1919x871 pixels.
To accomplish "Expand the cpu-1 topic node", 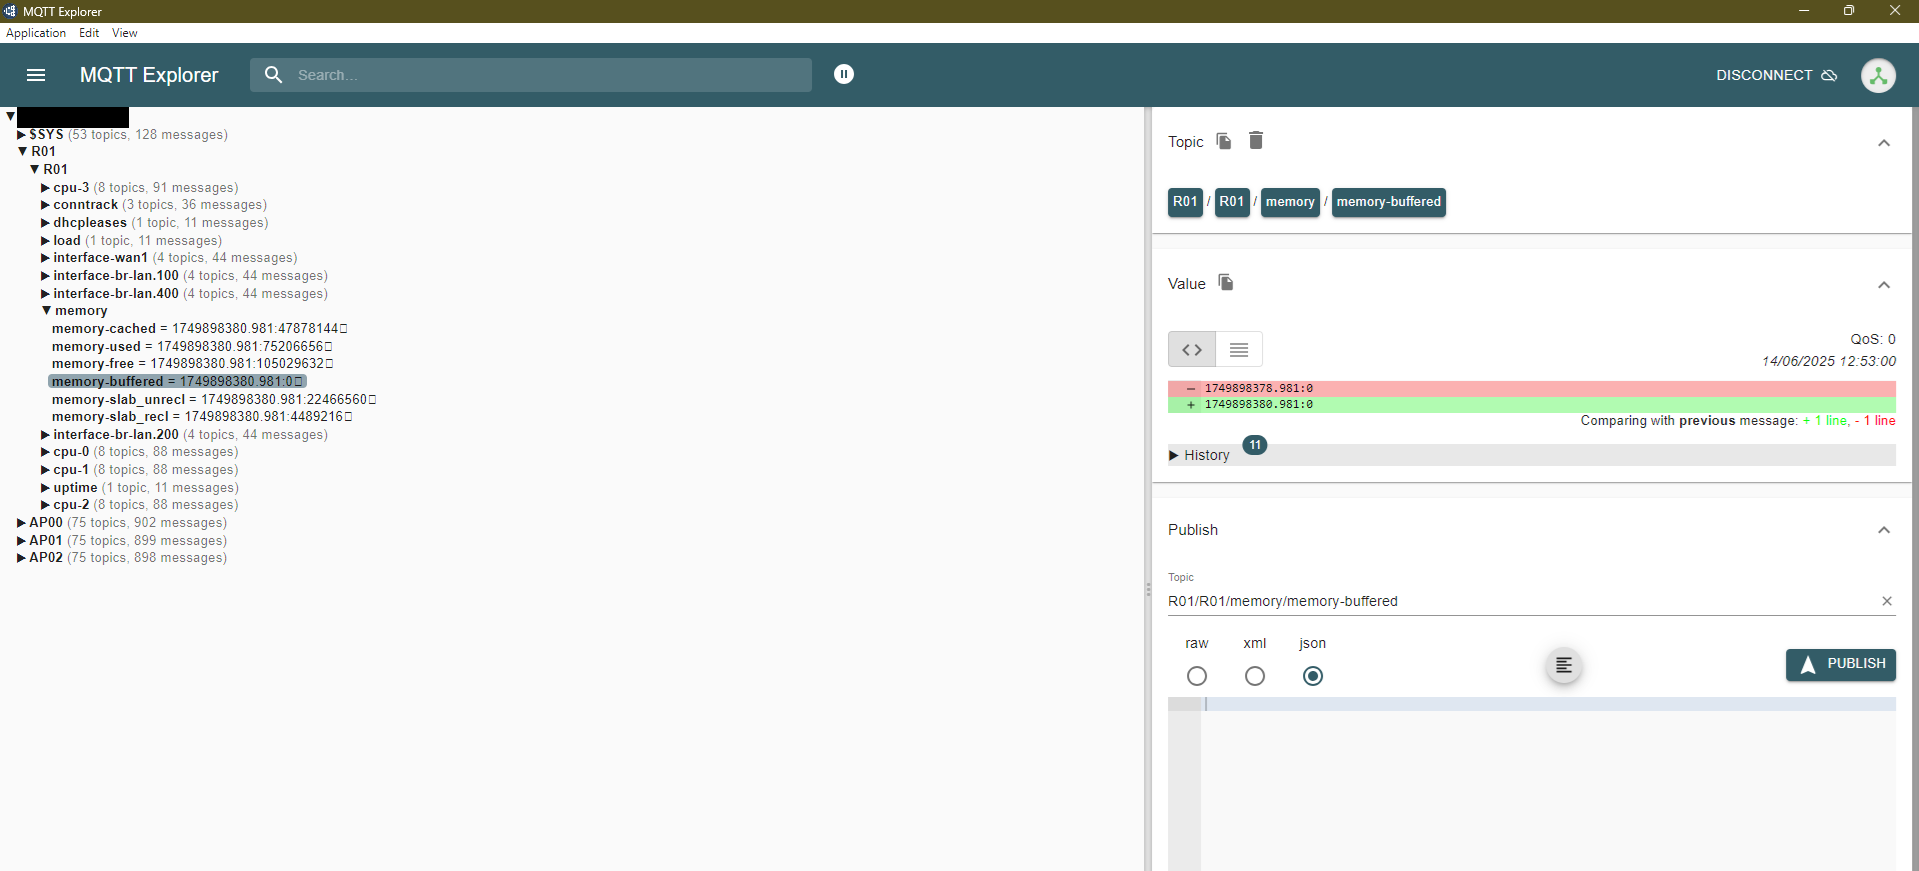I will click(45, 470).
